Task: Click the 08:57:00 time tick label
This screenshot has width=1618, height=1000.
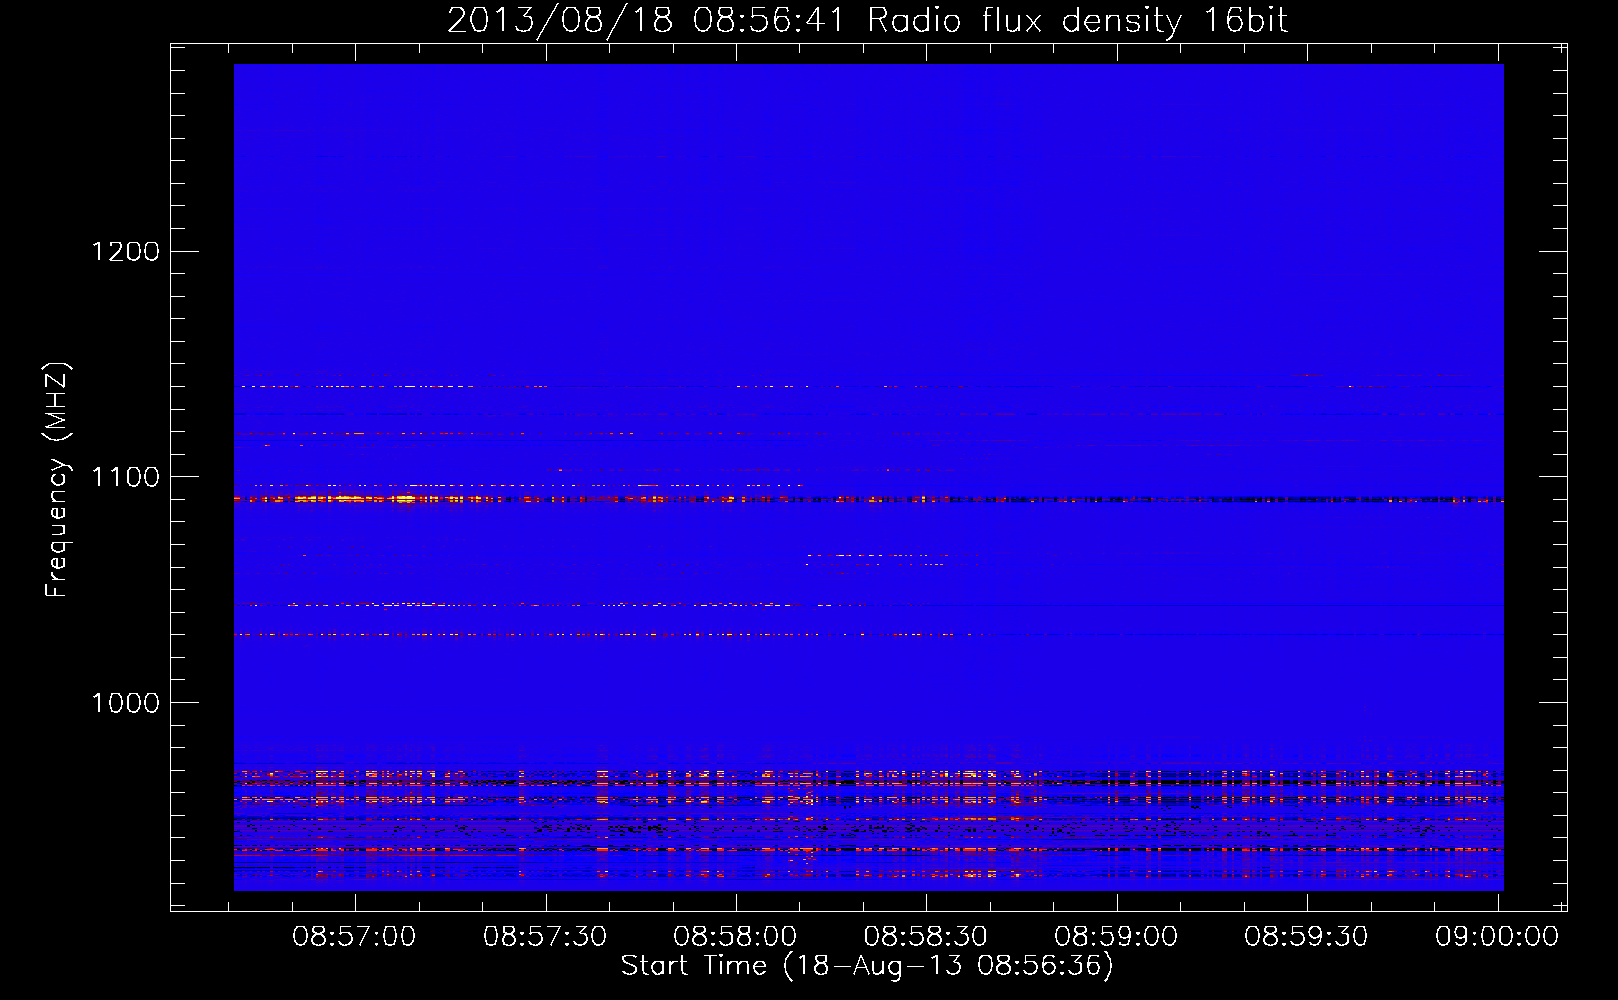Action: [x=354, y=937]
